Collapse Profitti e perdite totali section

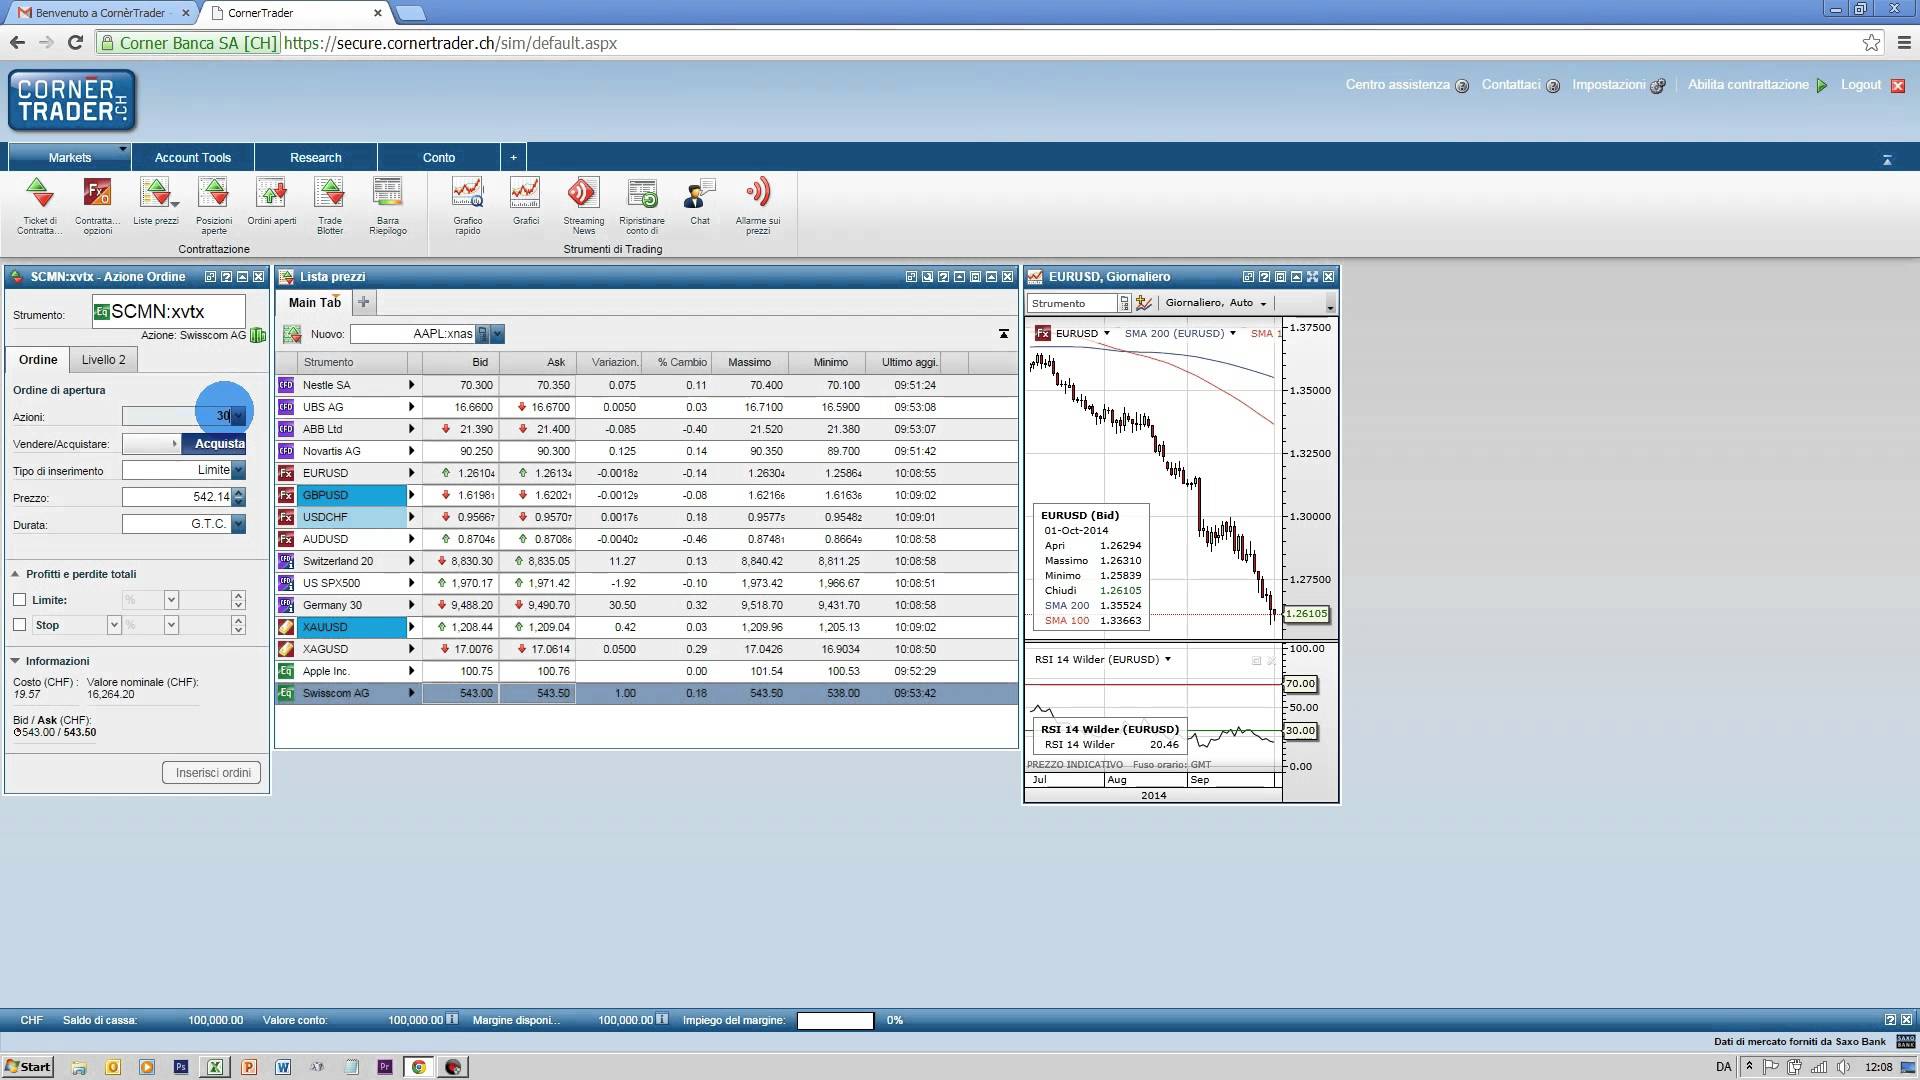tap(16, 574)
